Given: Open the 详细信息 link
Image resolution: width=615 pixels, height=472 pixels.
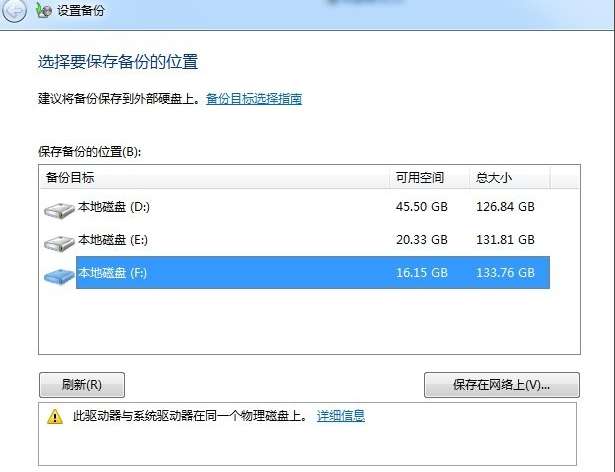Looking at the screenshot, I should tap(341, 416).
